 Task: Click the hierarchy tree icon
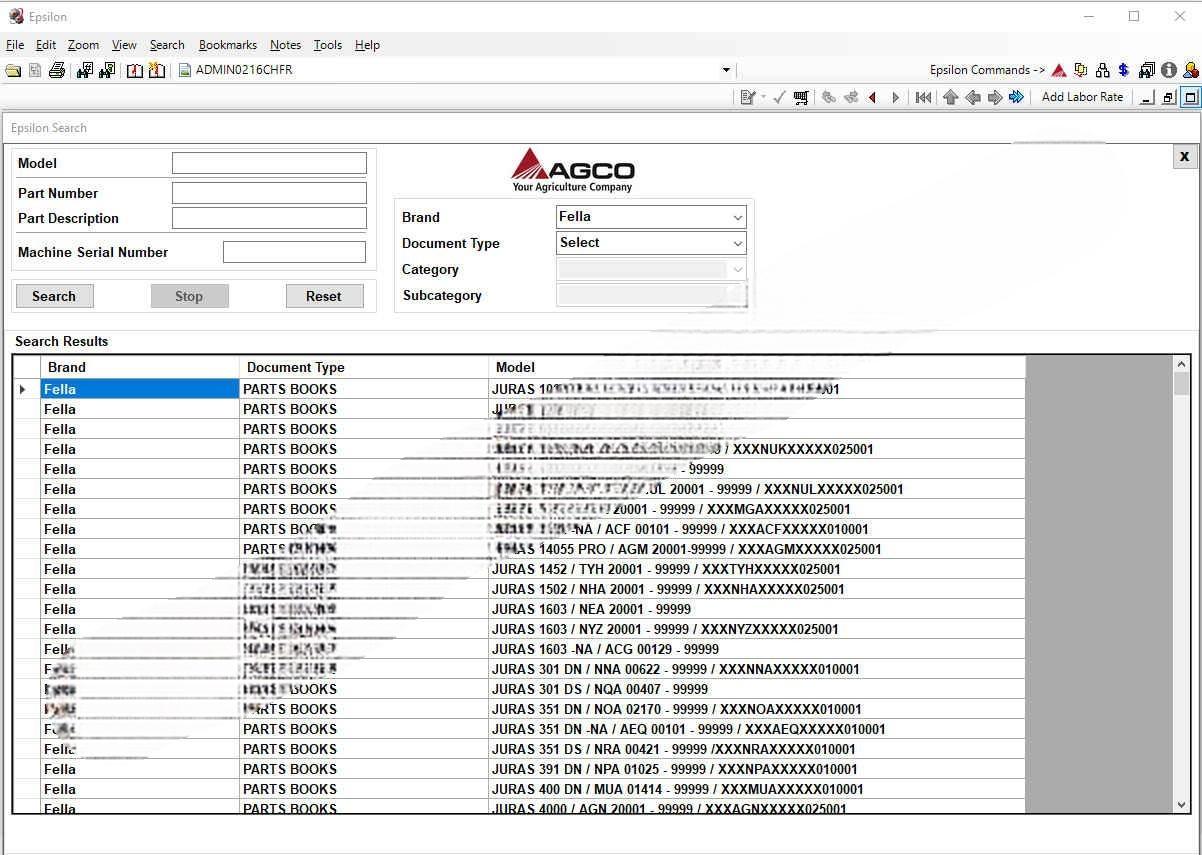tap(1102, 70)
